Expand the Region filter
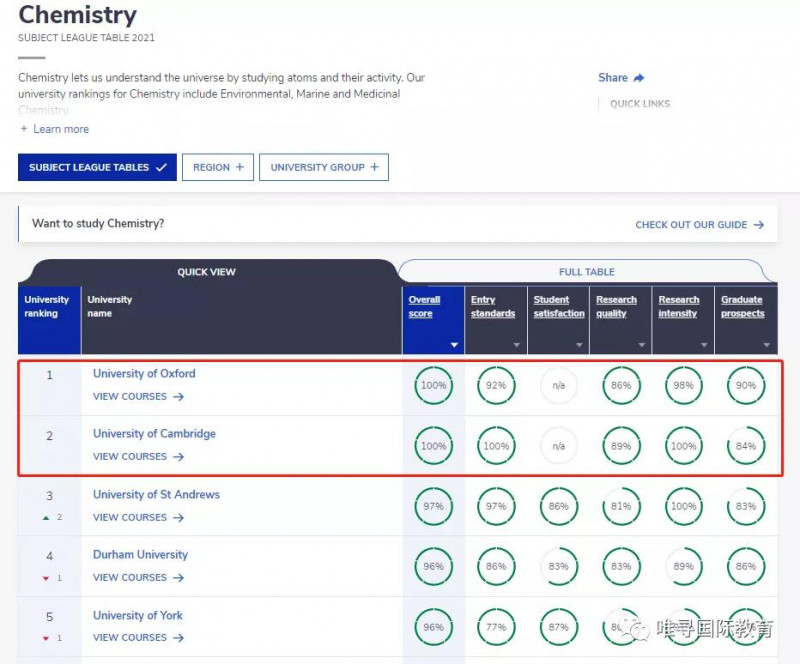The height and width of the screenshot is (664, 800). coord(218,167)
